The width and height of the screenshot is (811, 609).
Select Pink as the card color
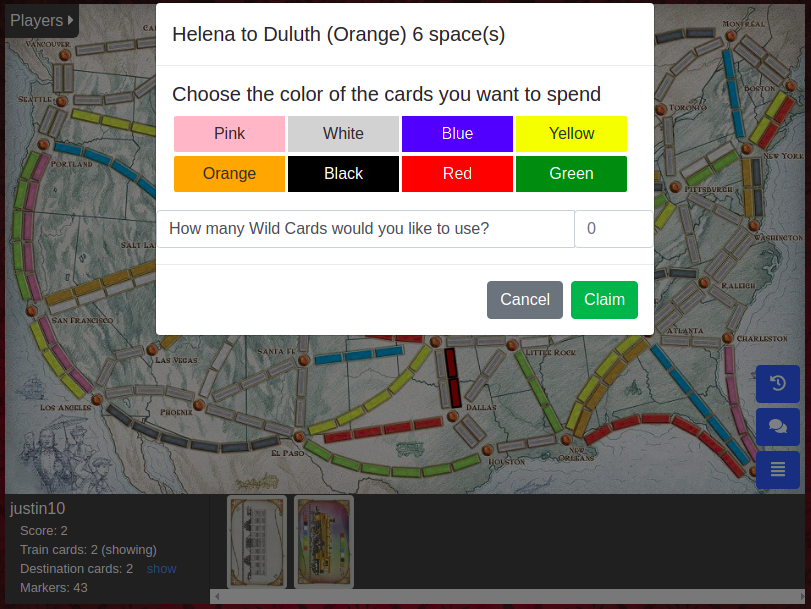(x=229, y=133)
